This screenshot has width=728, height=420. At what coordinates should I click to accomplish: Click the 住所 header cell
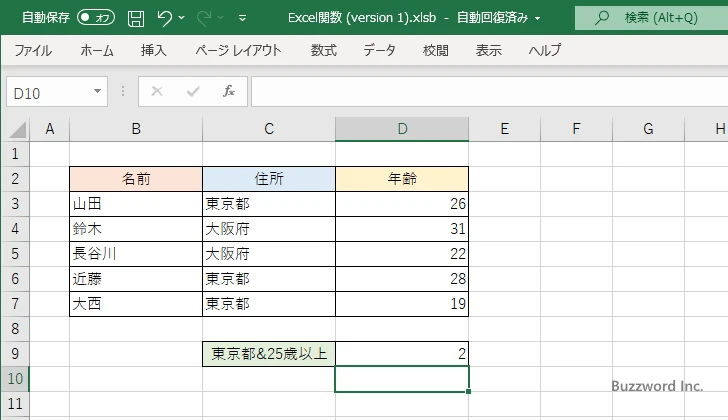coord(269,179)
